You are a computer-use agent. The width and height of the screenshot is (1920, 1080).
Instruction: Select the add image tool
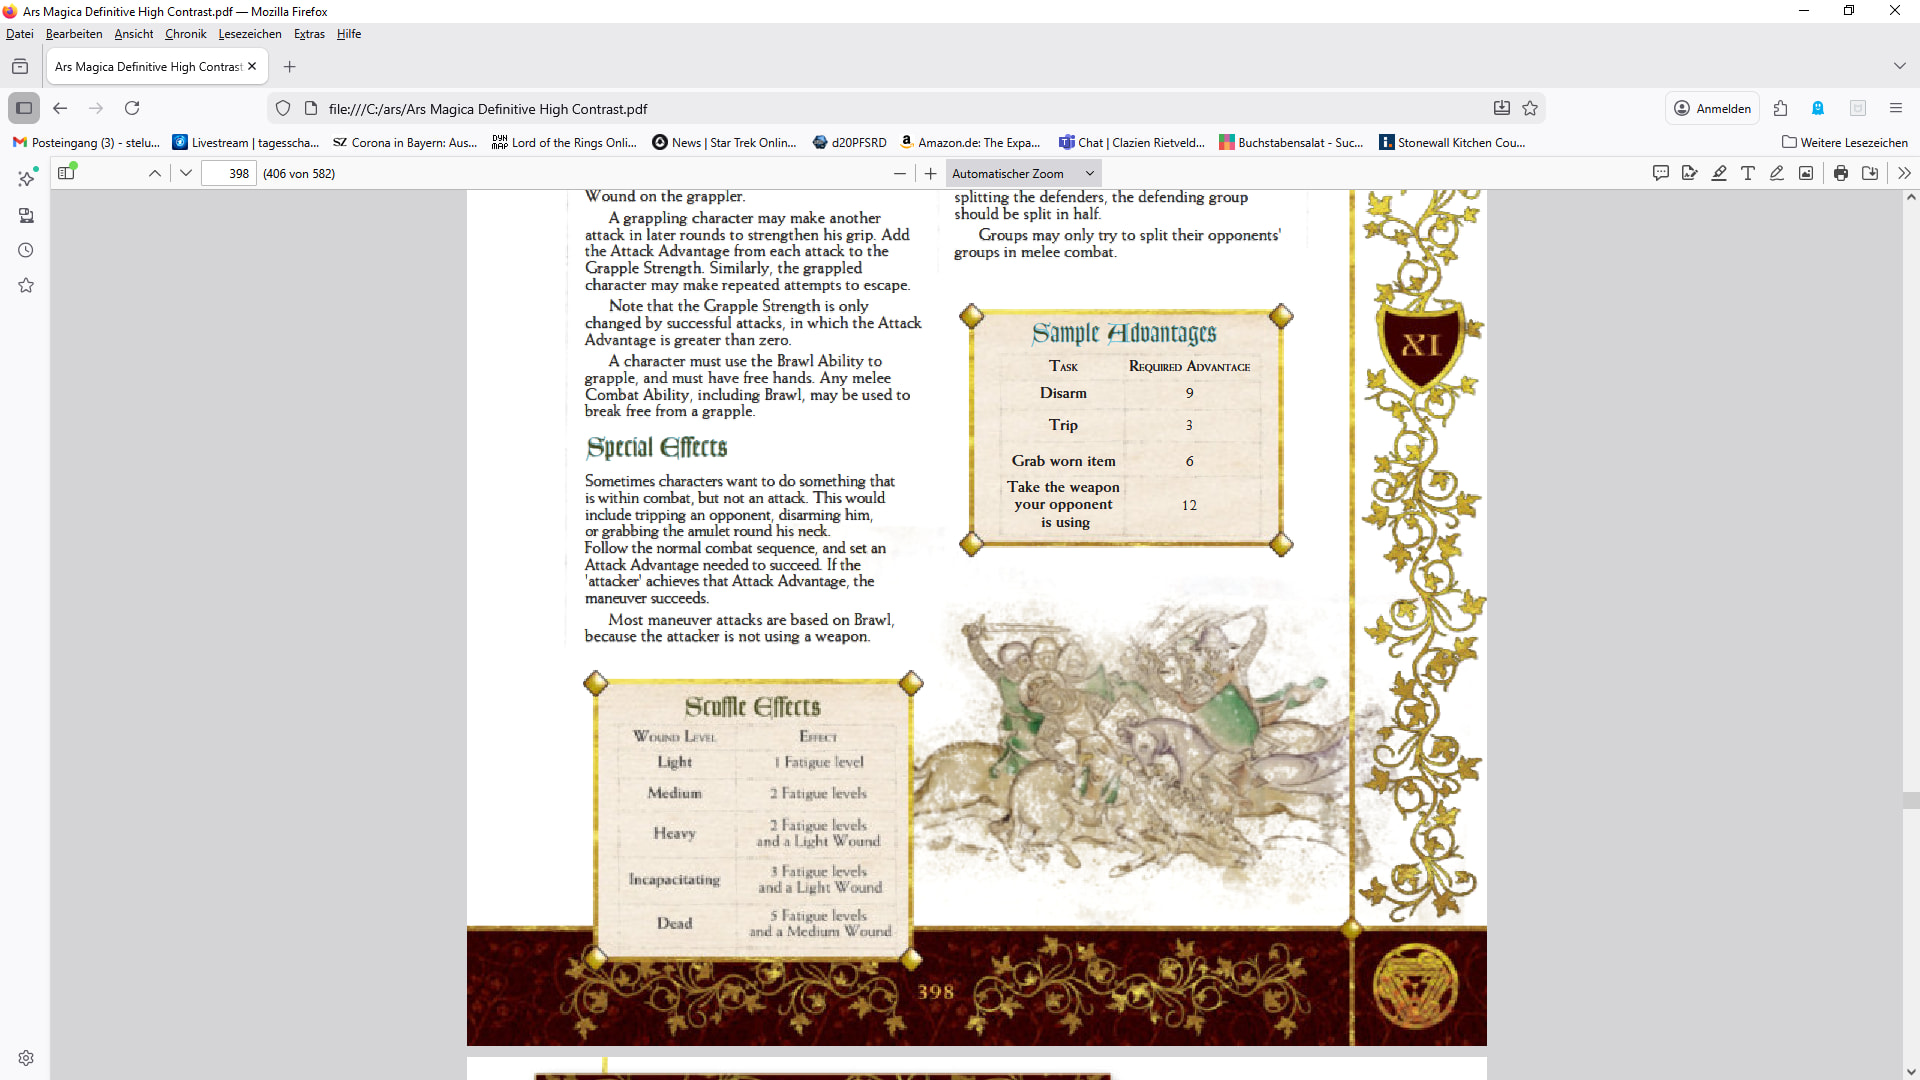[1806, 173]
